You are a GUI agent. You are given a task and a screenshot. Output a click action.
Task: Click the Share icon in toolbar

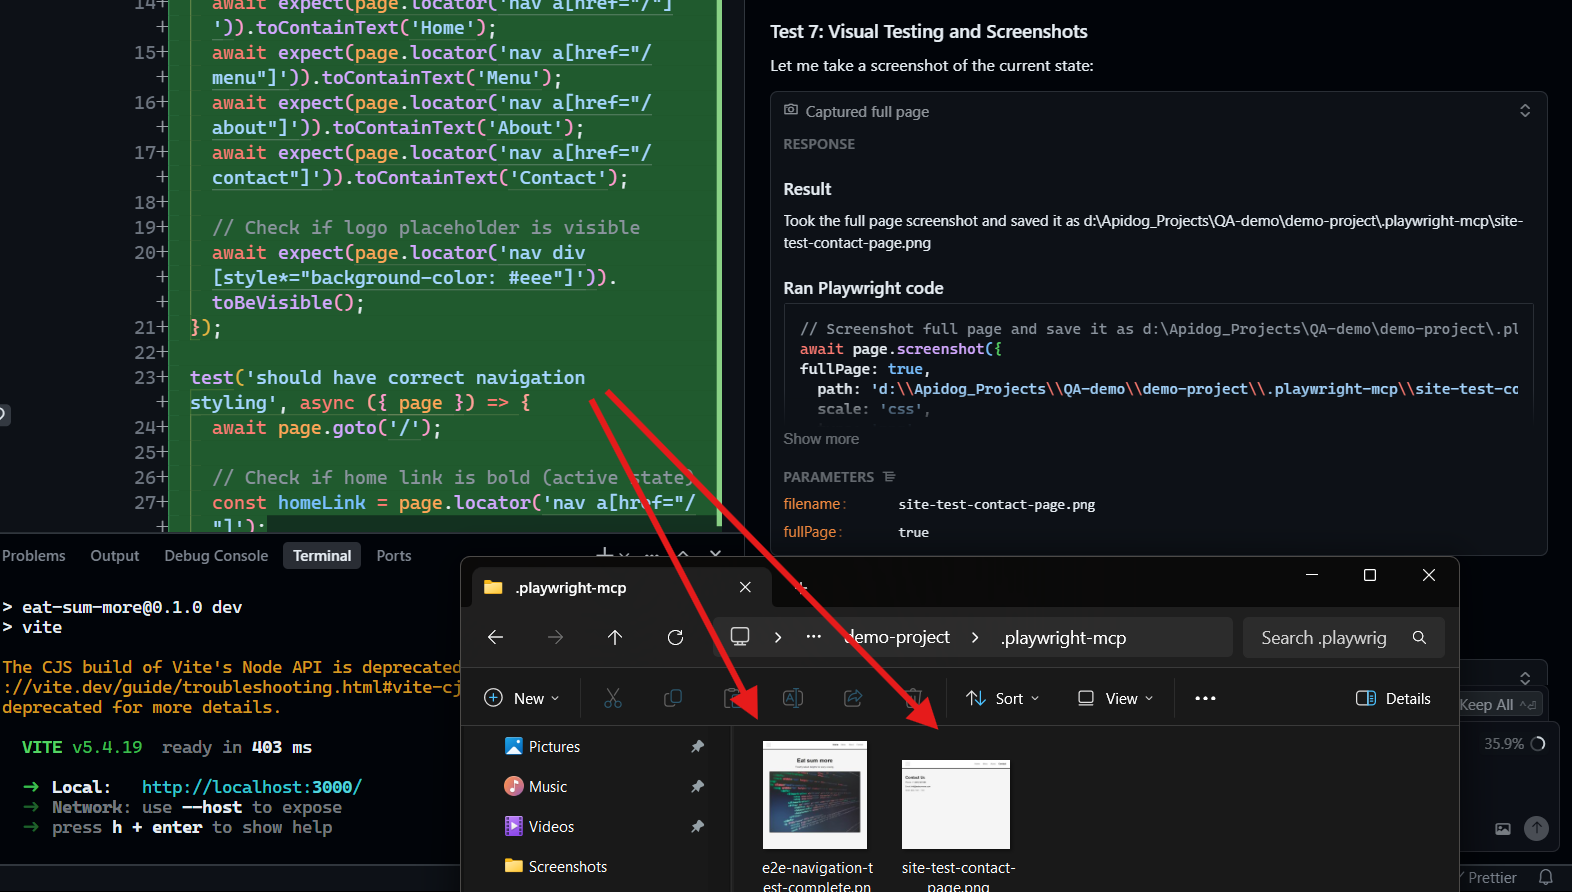(853, 698)
